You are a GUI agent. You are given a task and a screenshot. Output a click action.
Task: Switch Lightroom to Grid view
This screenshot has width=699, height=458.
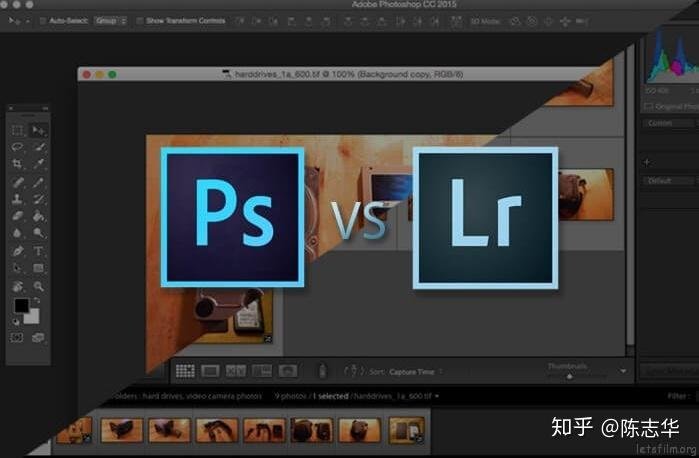coord(185,371)
